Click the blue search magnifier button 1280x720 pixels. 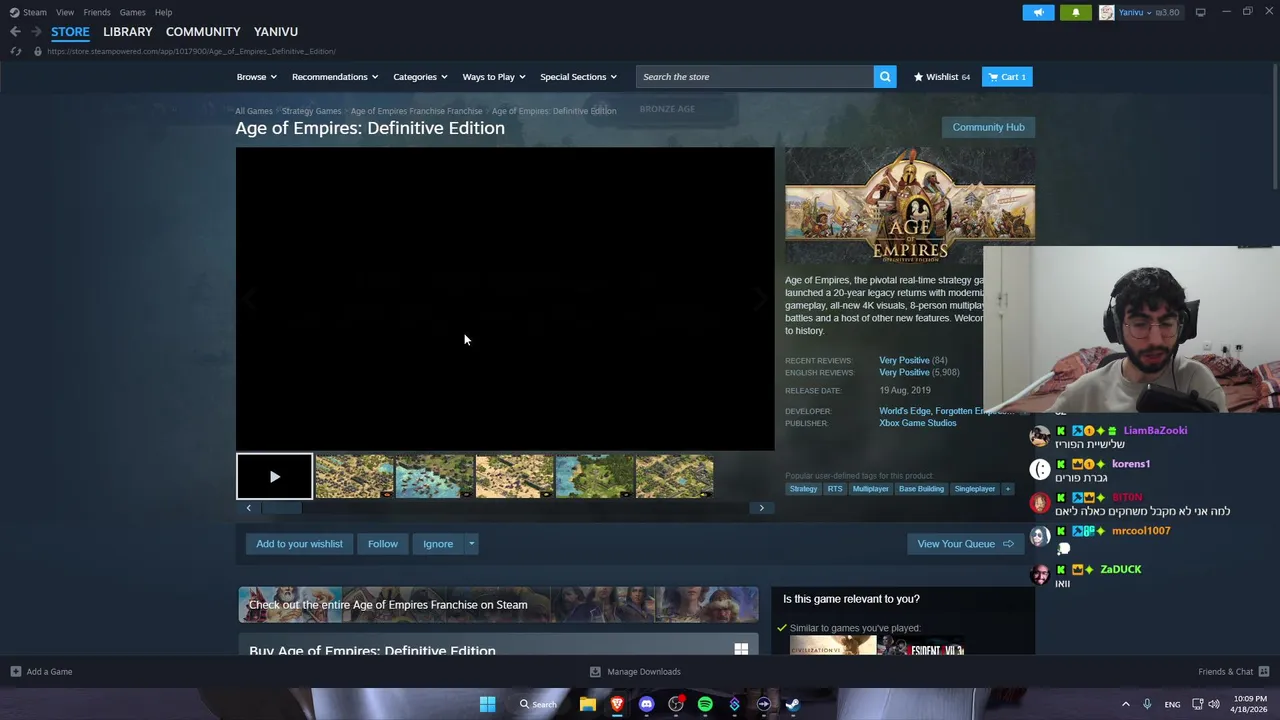point(885,77)
